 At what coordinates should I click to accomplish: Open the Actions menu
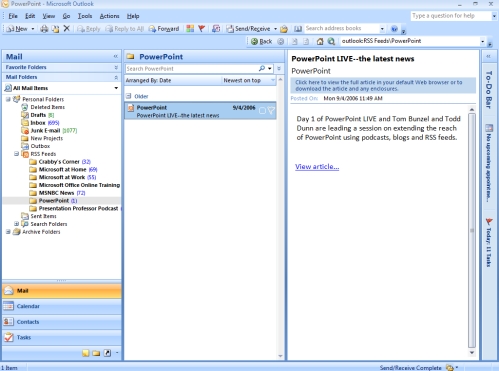tap(109, 16)
